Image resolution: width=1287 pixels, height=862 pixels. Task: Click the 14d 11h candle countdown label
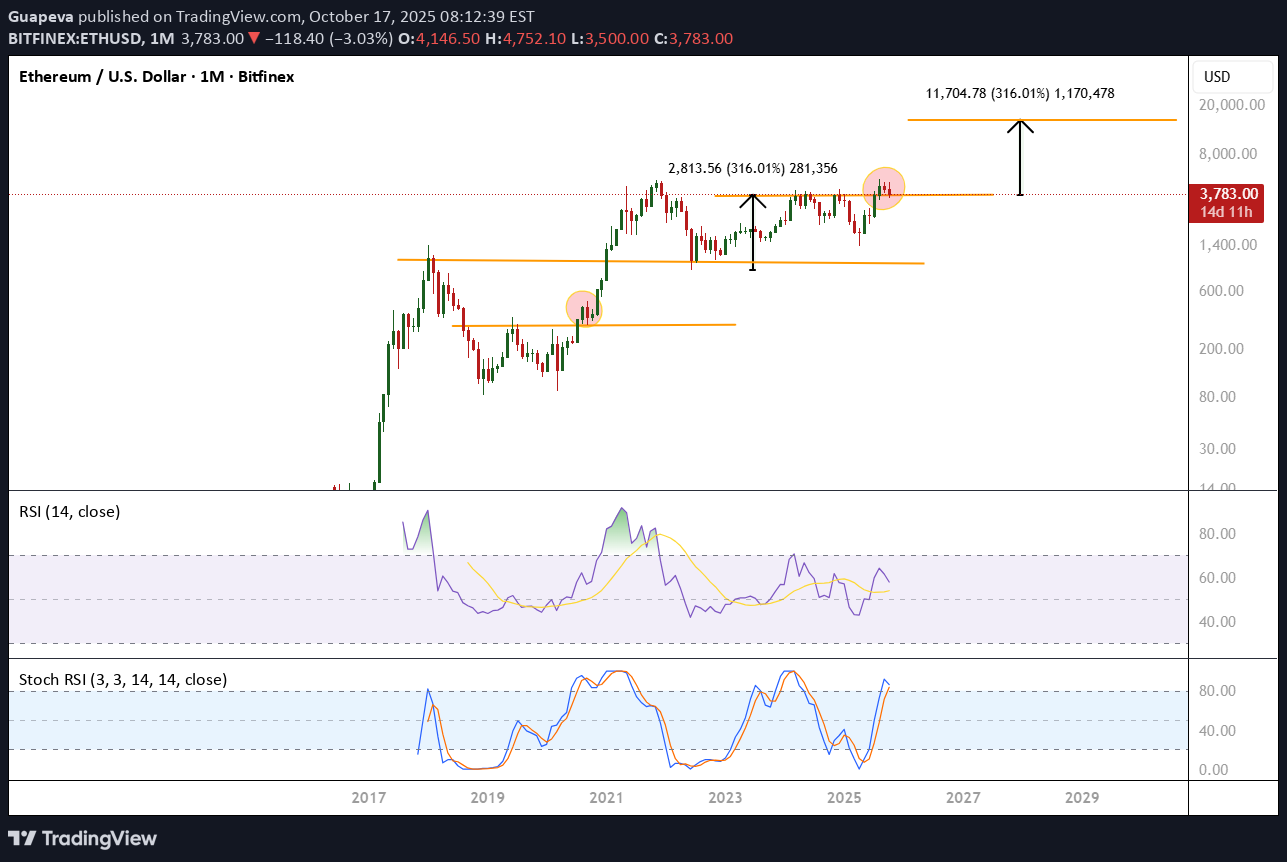1225,212
